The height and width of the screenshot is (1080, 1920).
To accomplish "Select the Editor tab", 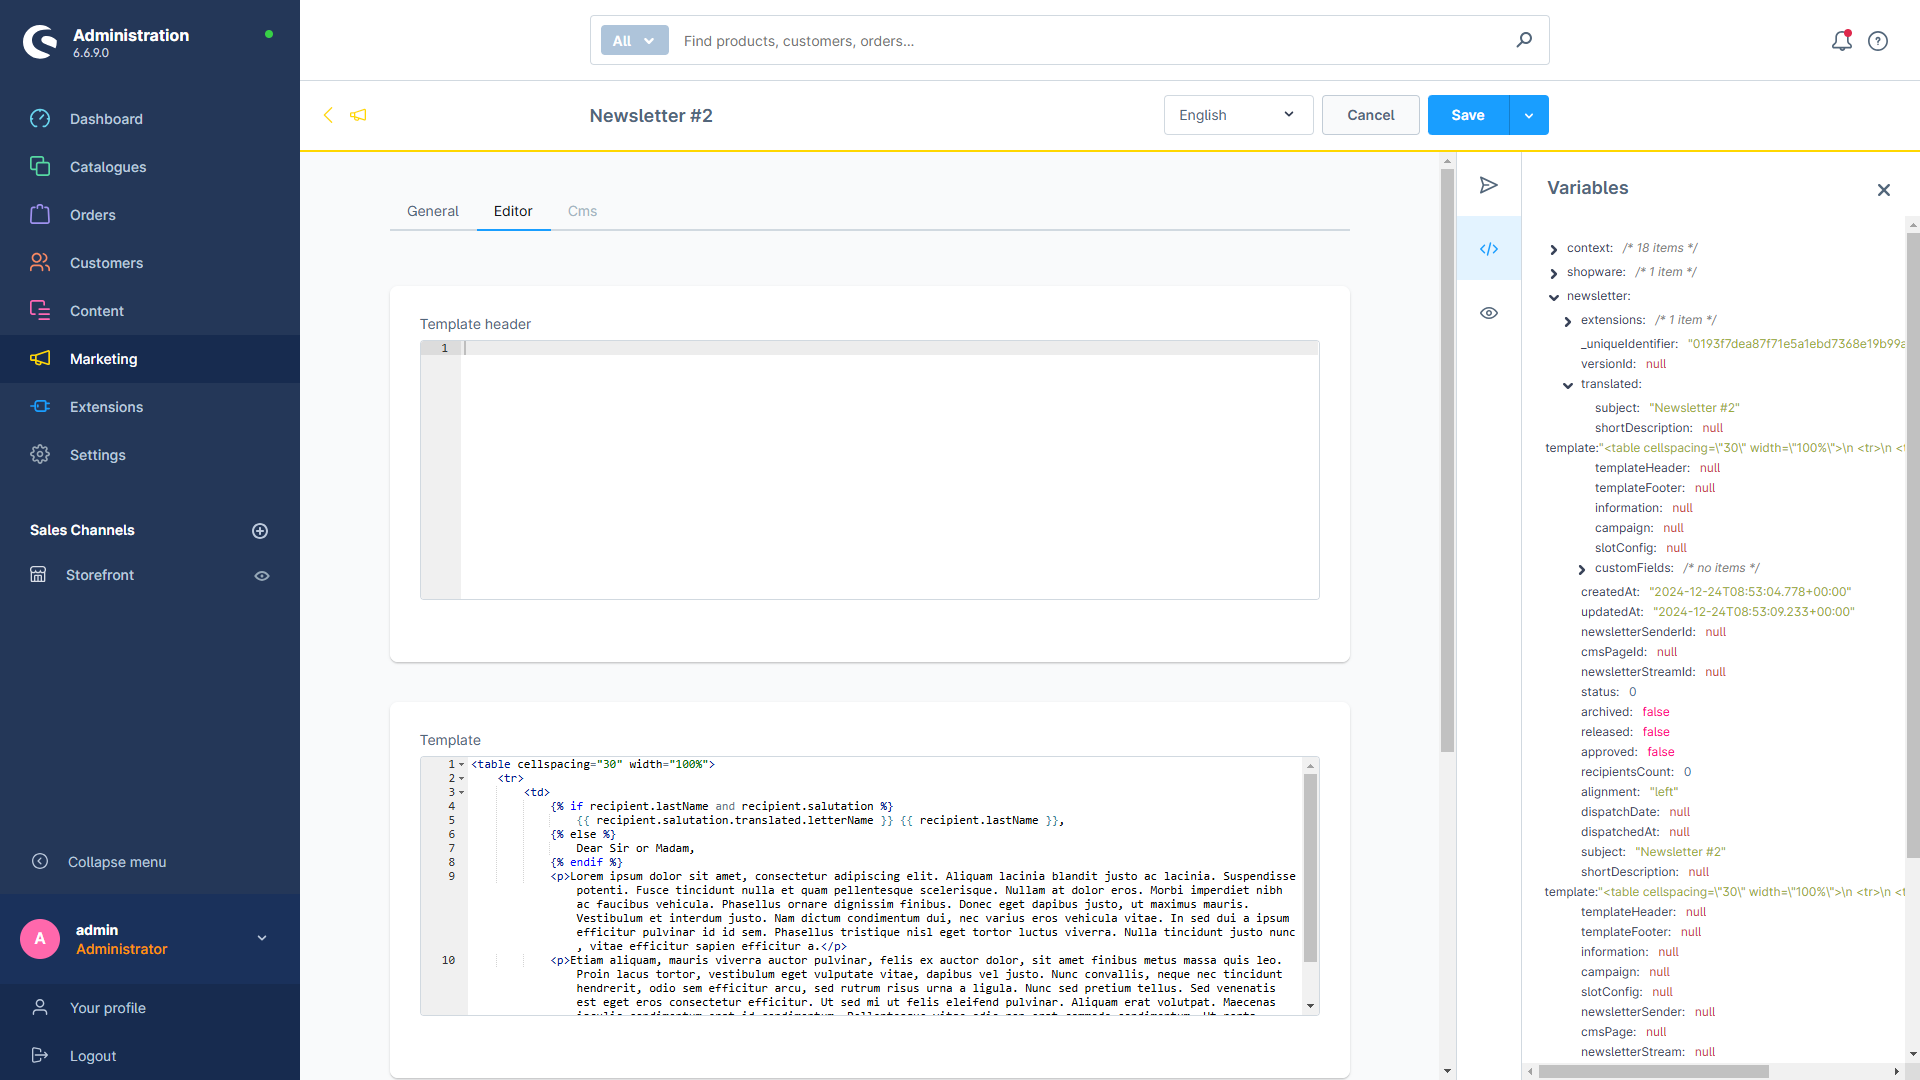I will tap(513, 211).
